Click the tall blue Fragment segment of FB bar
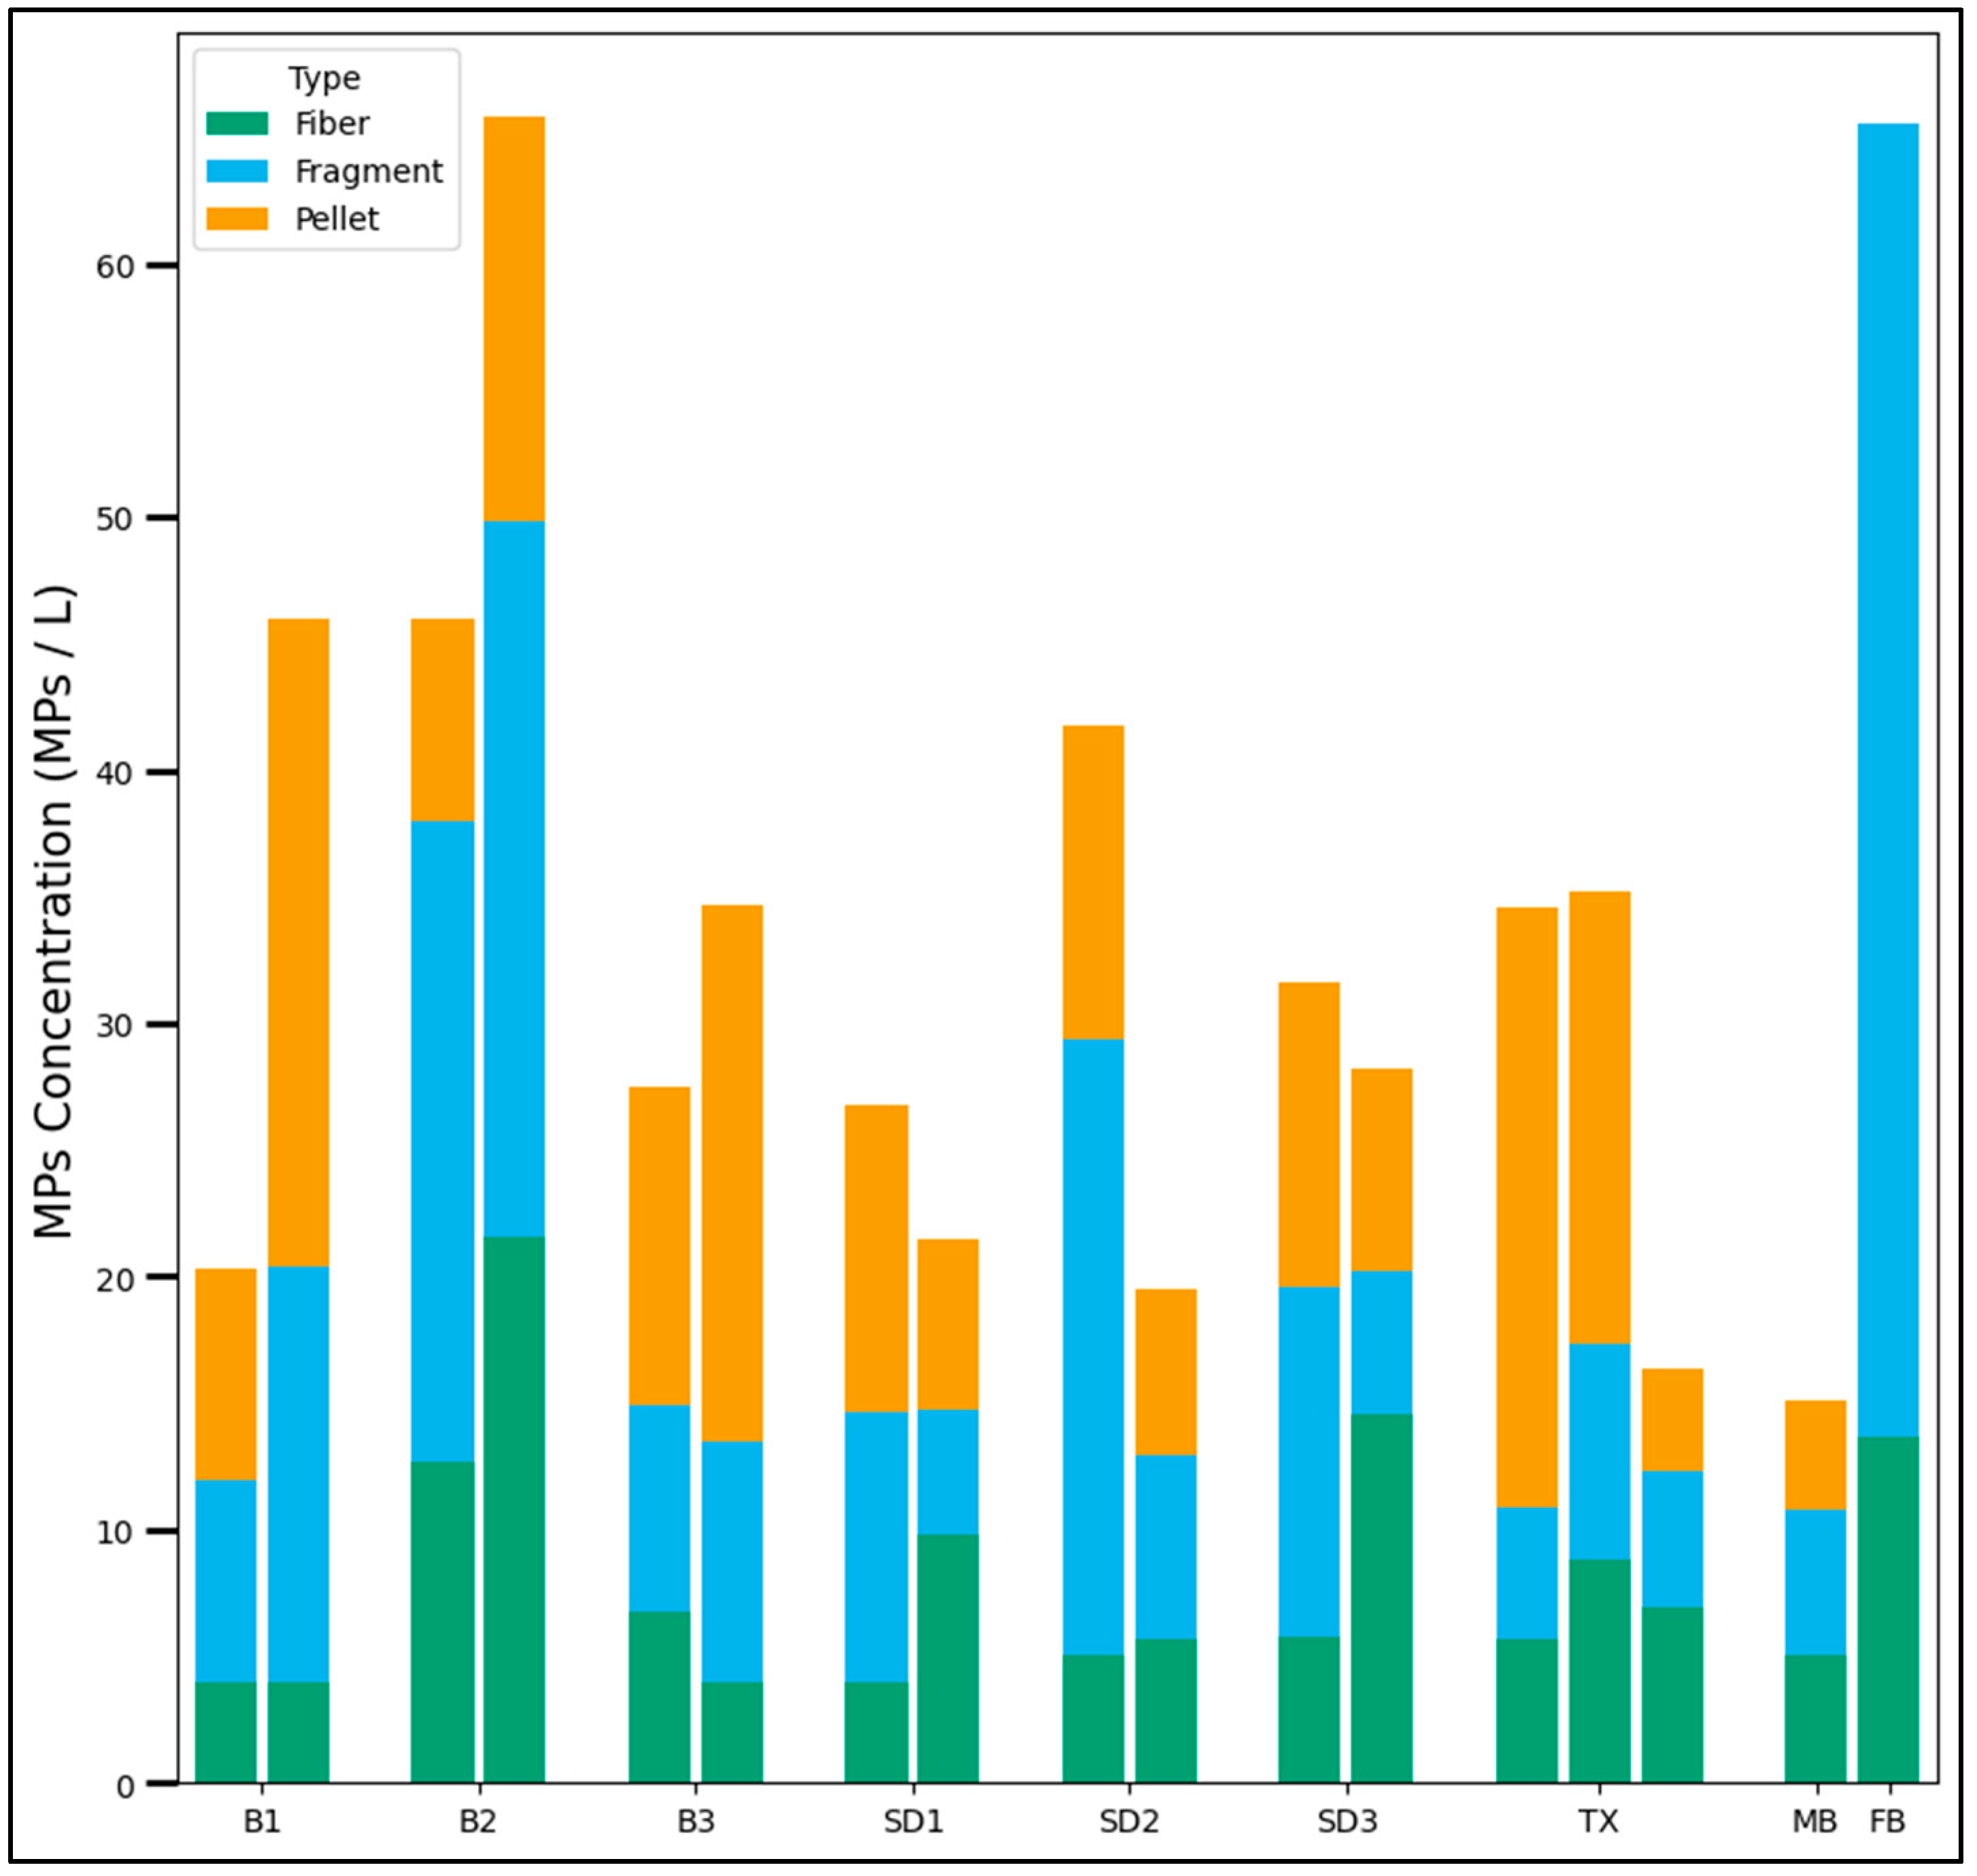The image size is (1977, 1876). [1887, 780]
